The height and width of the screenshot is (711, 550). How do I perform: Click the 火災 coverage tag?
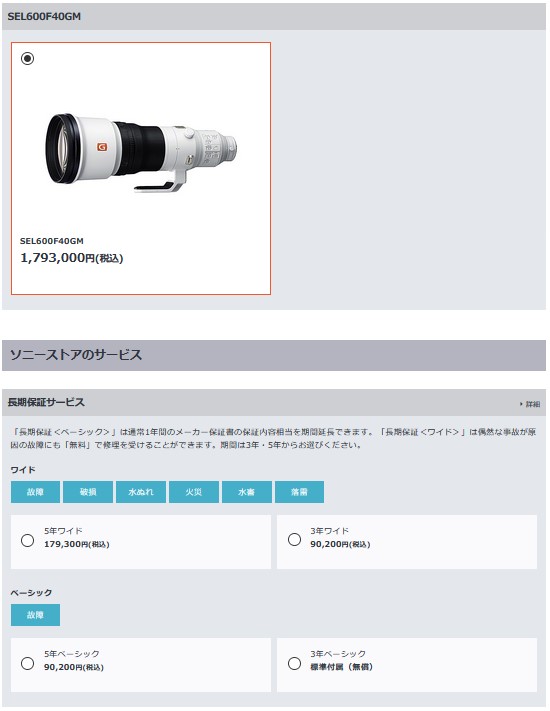[194, 492]
